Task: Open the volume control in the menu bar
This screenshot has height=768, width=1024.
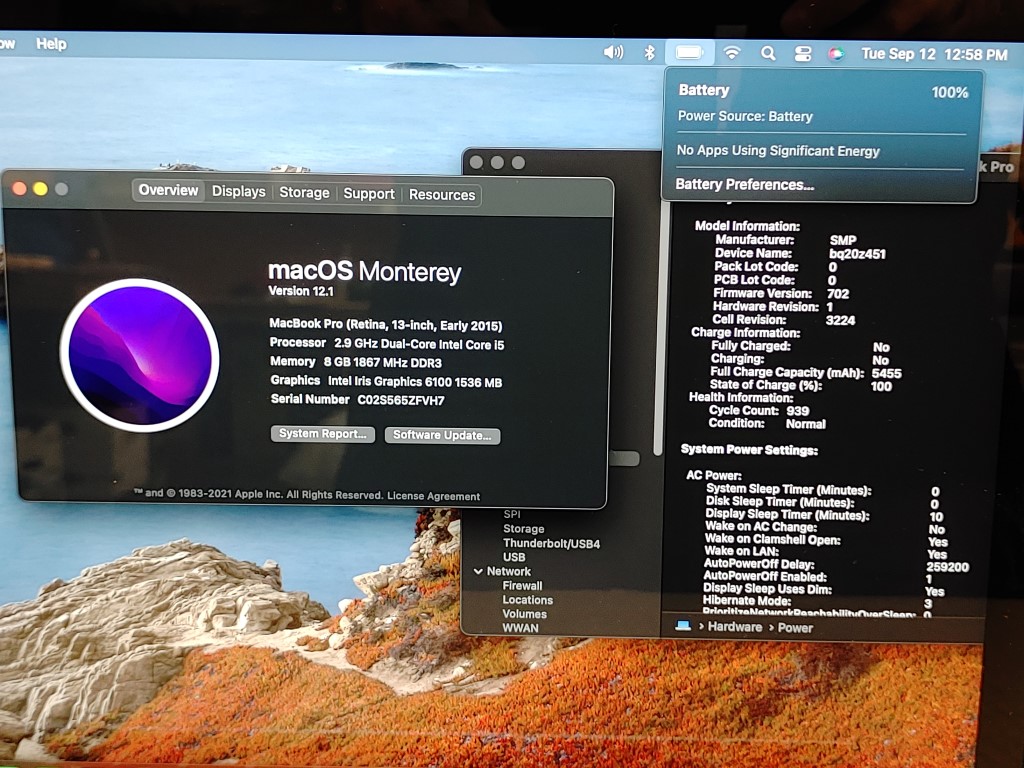Action: [x=613, y=52]
